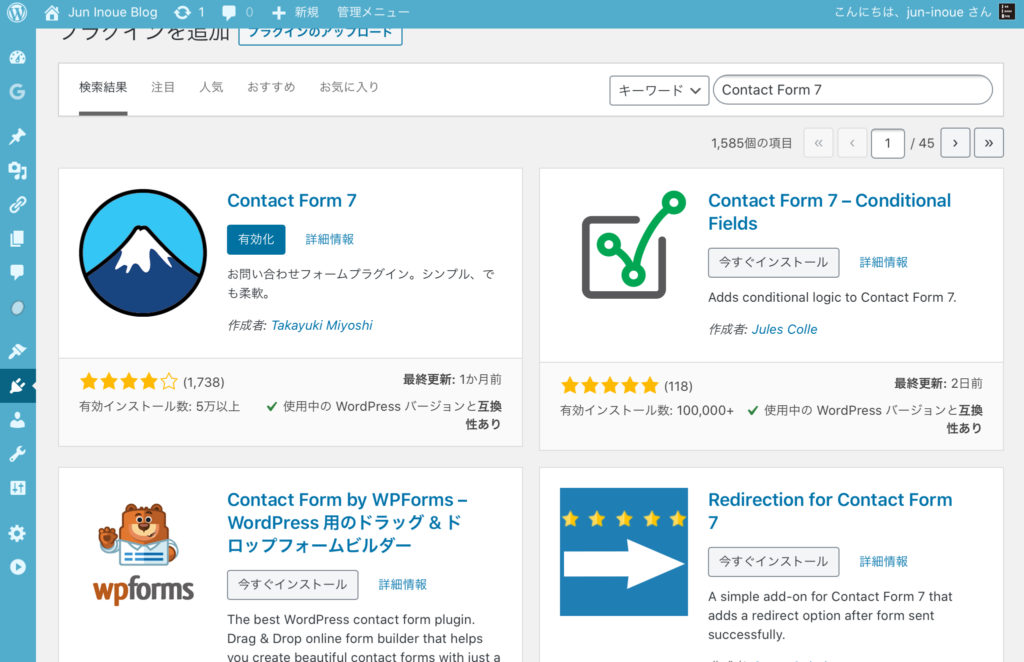
Task: Install Contact Form by WPForms now
Action: point(293,584)
